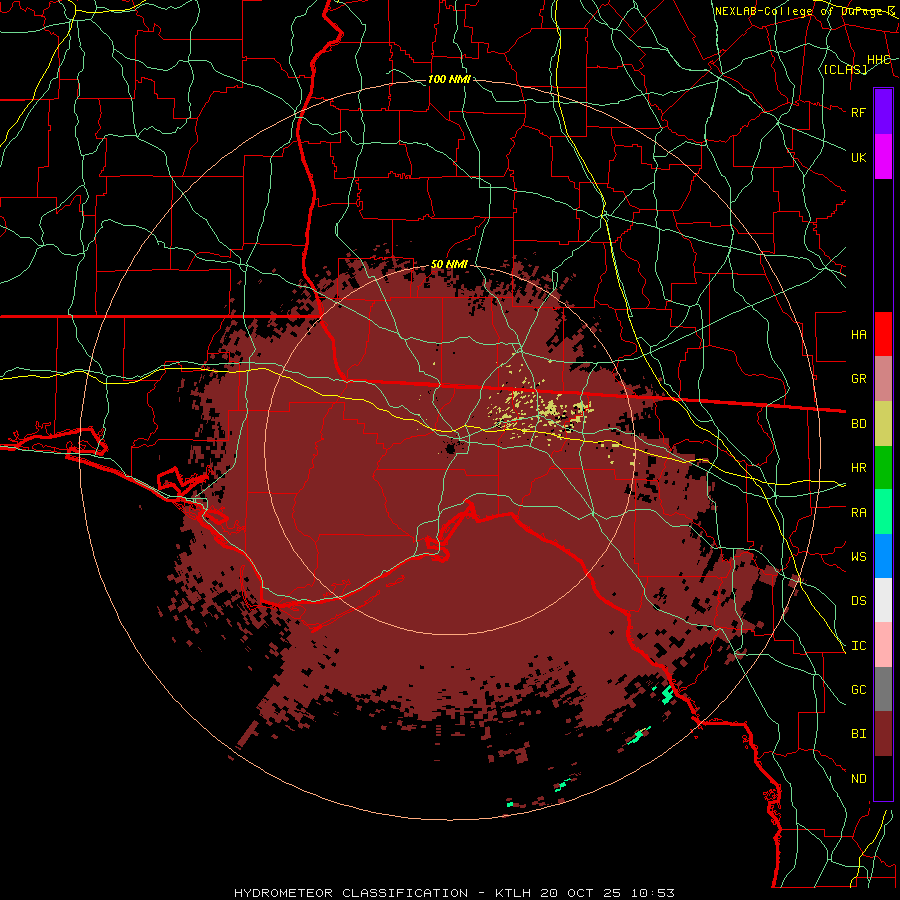The width and height of the screenshot is (900, 900).
Task: Click the HR legend label
Action: (x=858, y=468)
